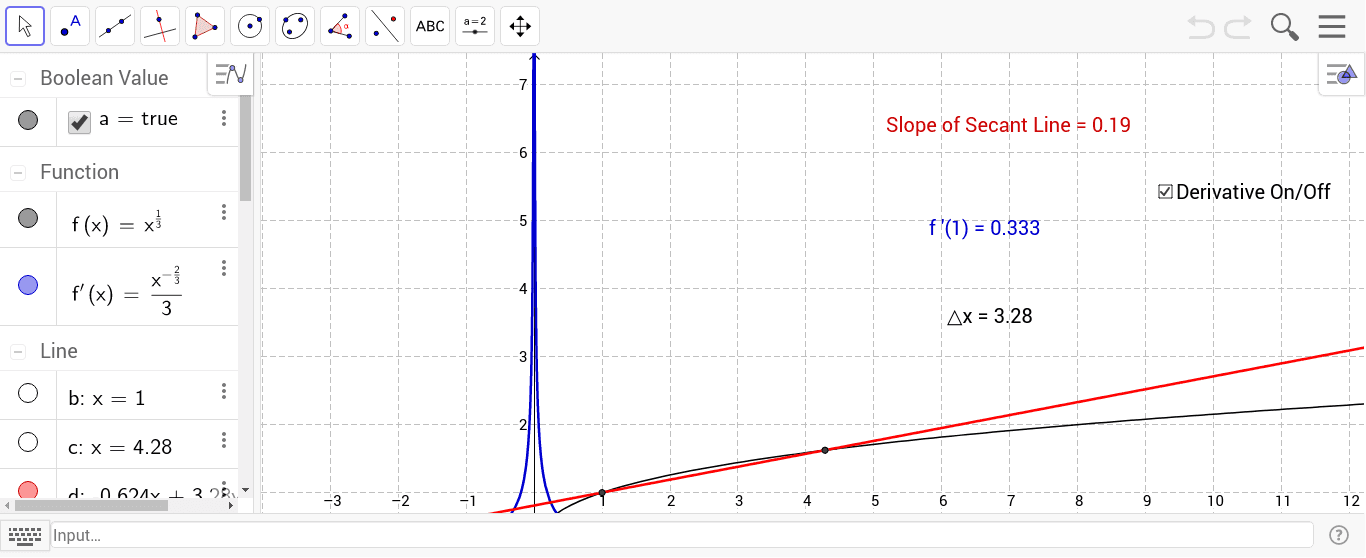Collapse the Line group
This screenshot has height=558, width=1366.
[x=18, y=351]
